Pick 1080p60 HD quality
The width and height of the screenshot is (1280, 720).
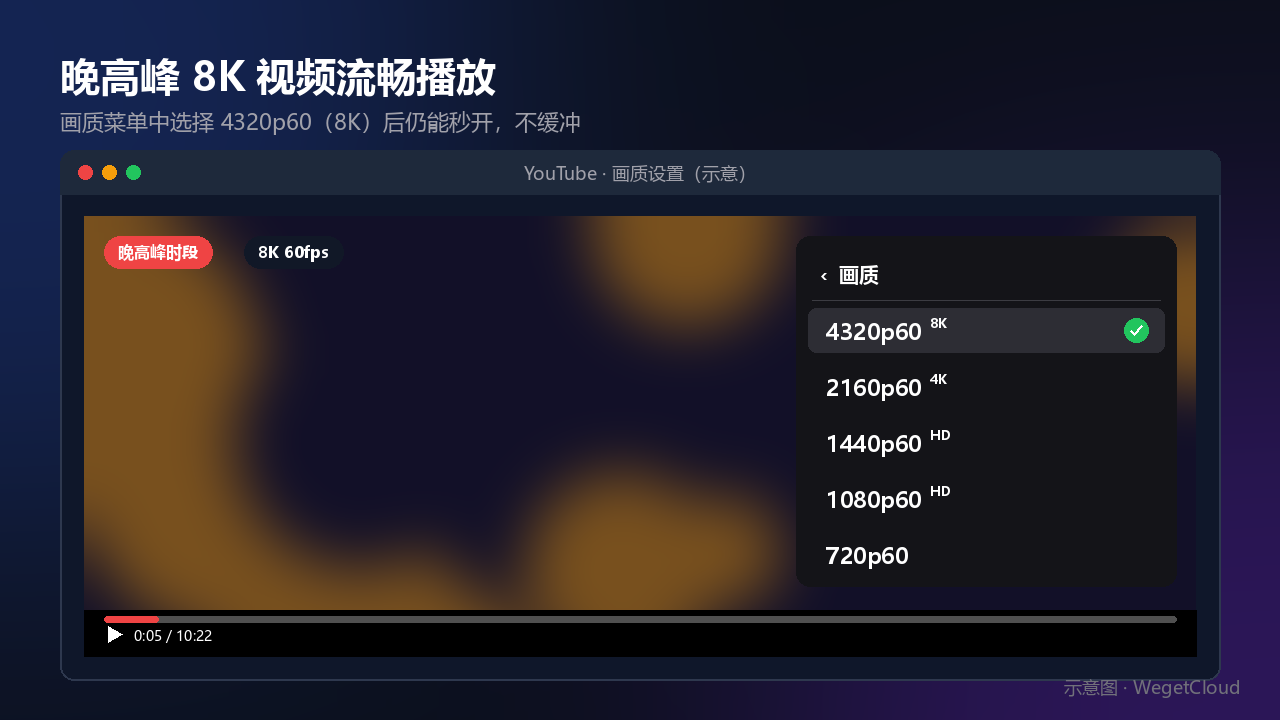tap(986, 499)
